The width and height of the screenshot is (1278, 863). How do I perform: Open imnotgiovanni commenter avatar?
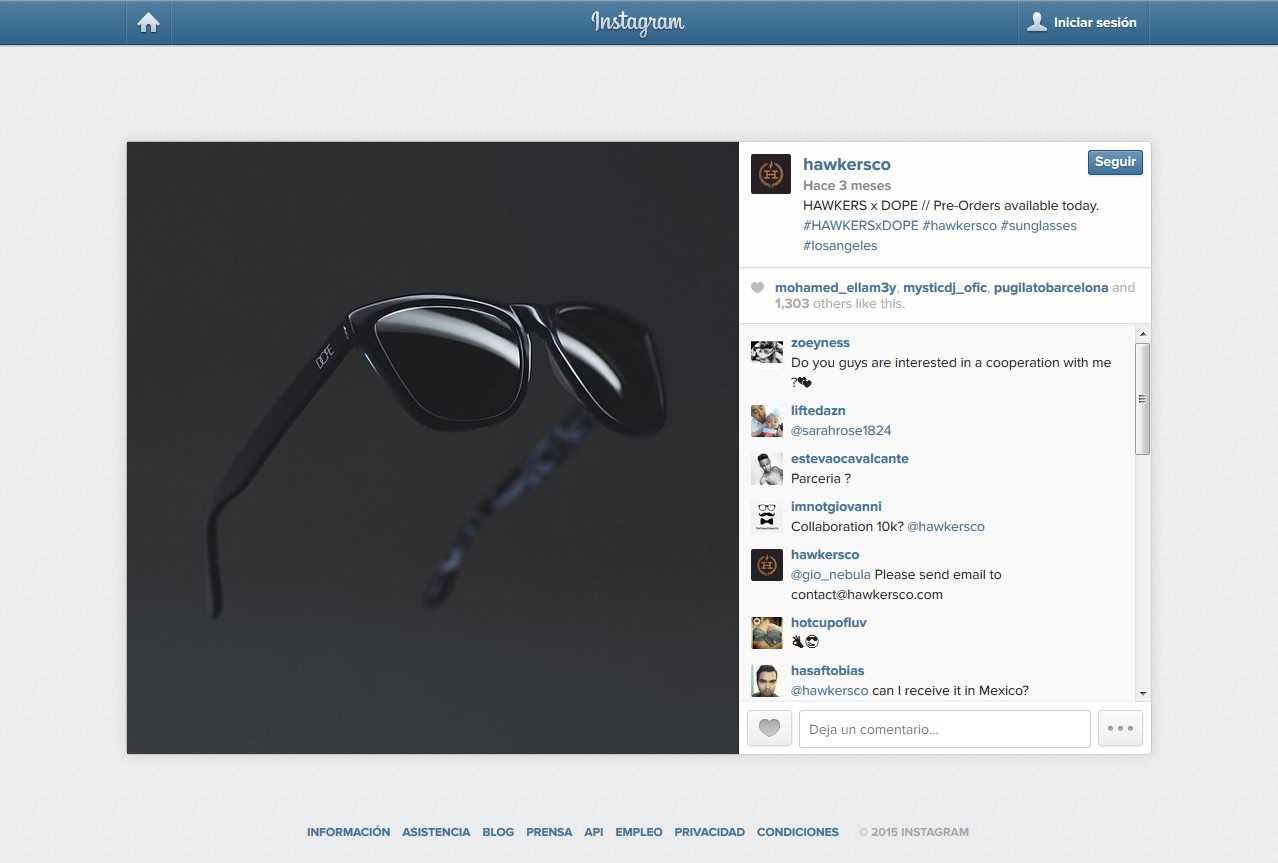click(x=767, y=517)
